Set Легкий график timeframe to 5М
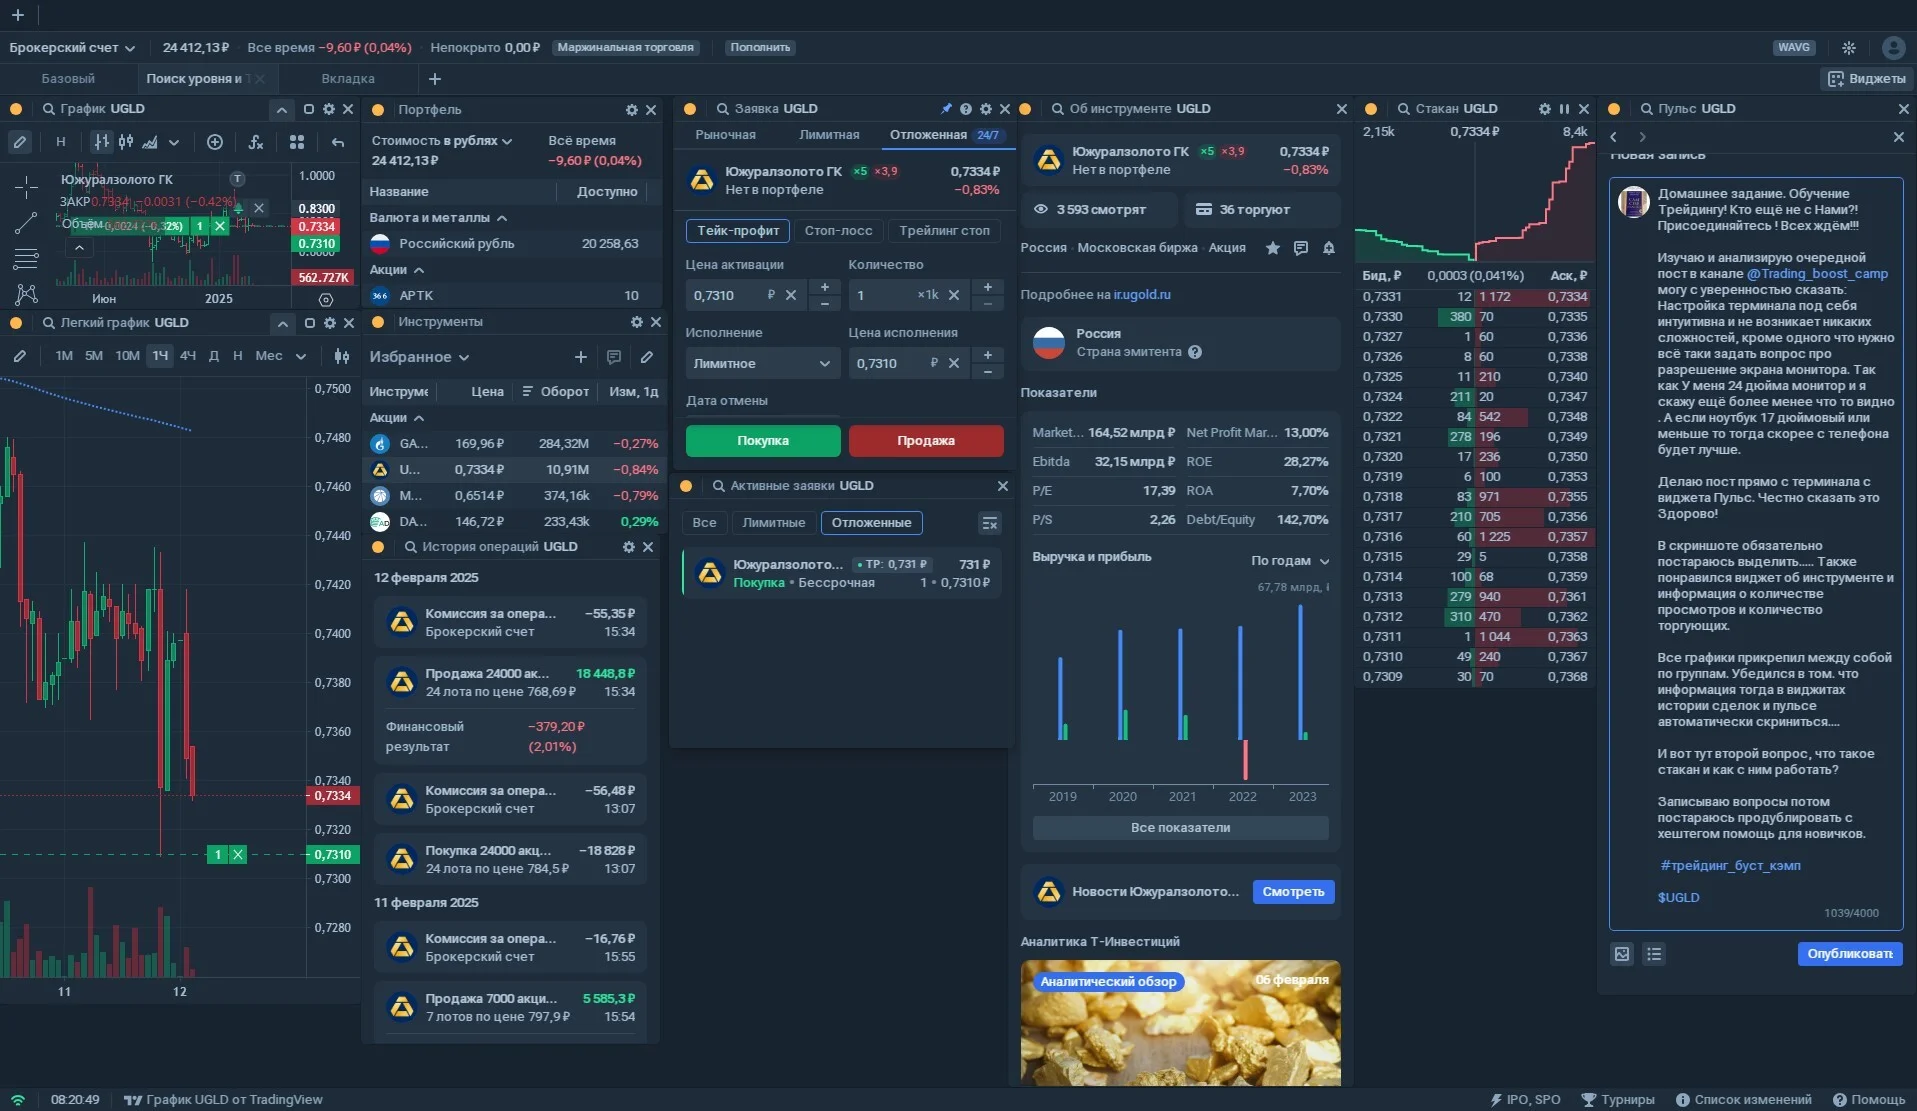The width and height of the screenshot is (1917, 1111). [94, 356]
